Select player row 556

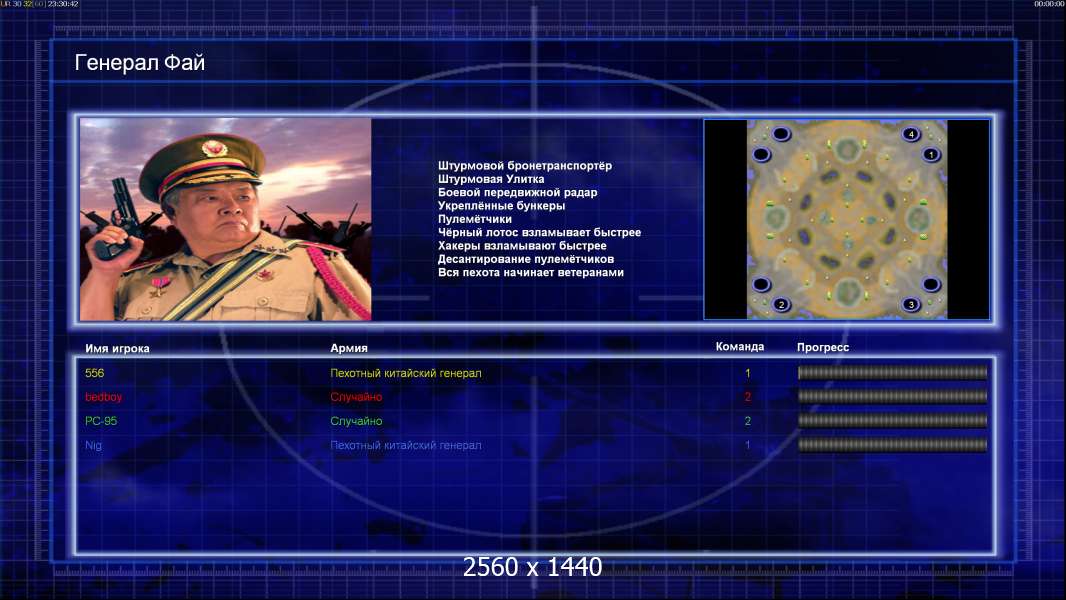pyautogui.click(x=536, y=373)
